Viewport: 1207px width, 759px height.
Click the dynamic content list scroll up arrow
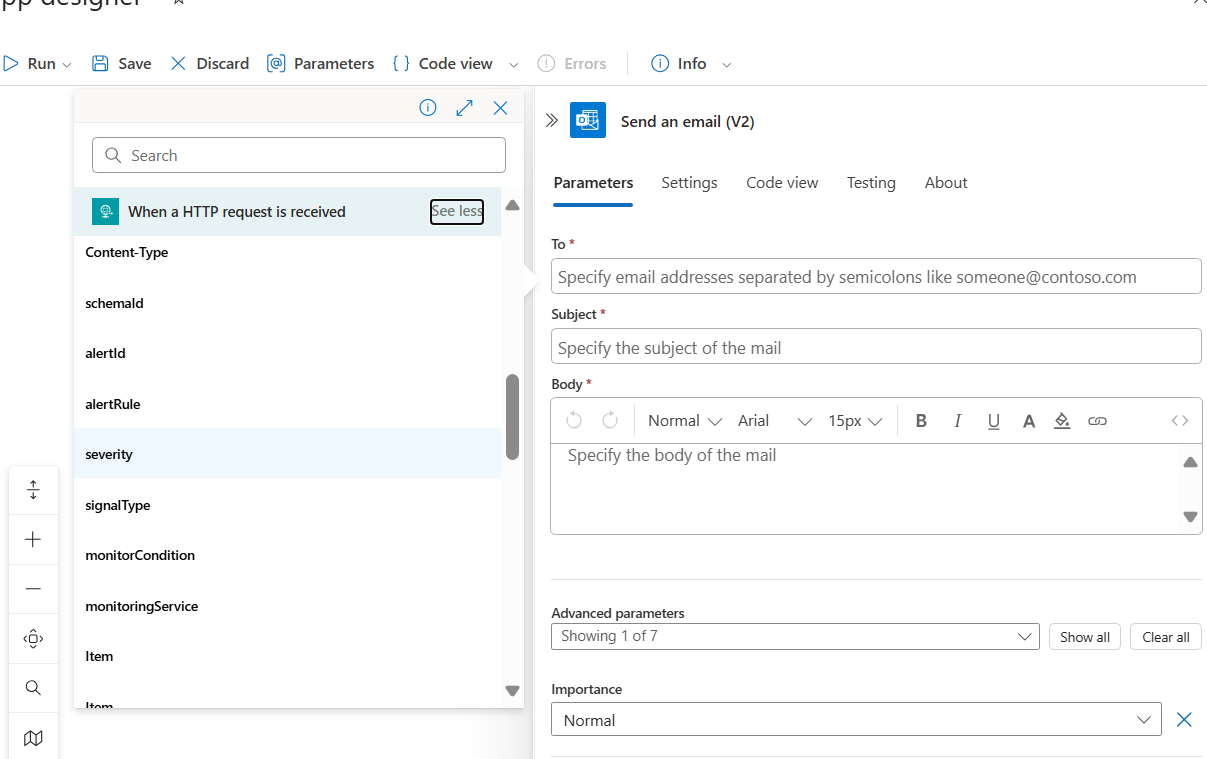[512, 205]
